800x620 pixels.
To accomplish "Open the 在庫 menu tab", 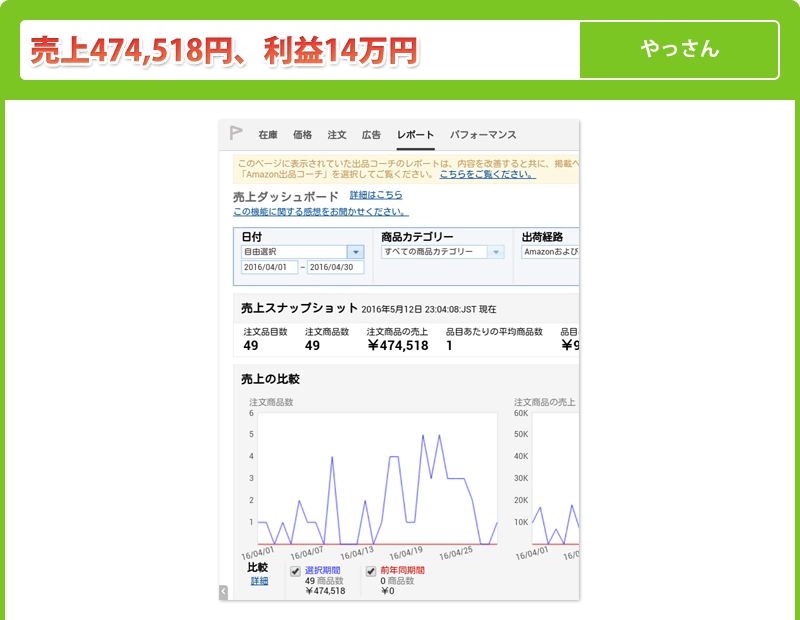I will pos(267,135).
